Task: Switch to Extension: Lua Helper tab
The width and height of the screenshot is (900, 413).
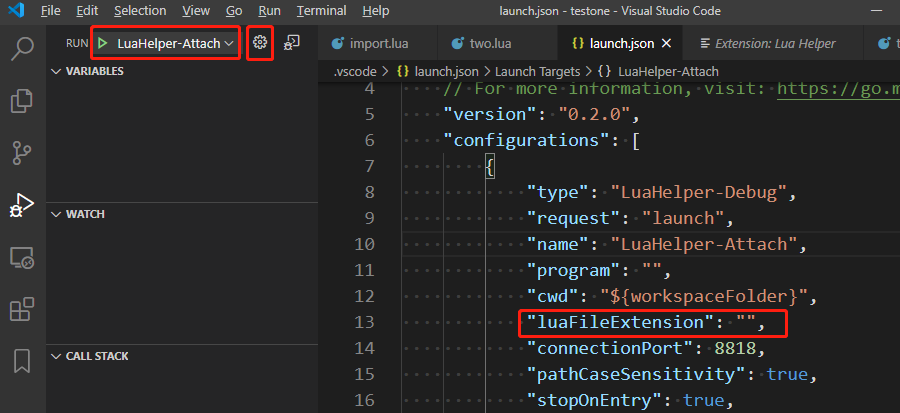Action: click(773, 43)
